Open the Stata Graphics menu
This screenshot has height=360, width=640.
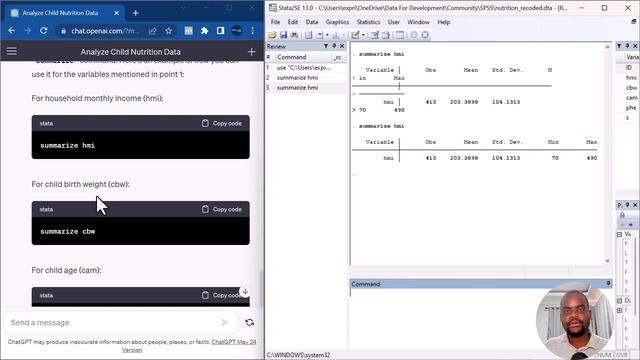tap(337, 22)
